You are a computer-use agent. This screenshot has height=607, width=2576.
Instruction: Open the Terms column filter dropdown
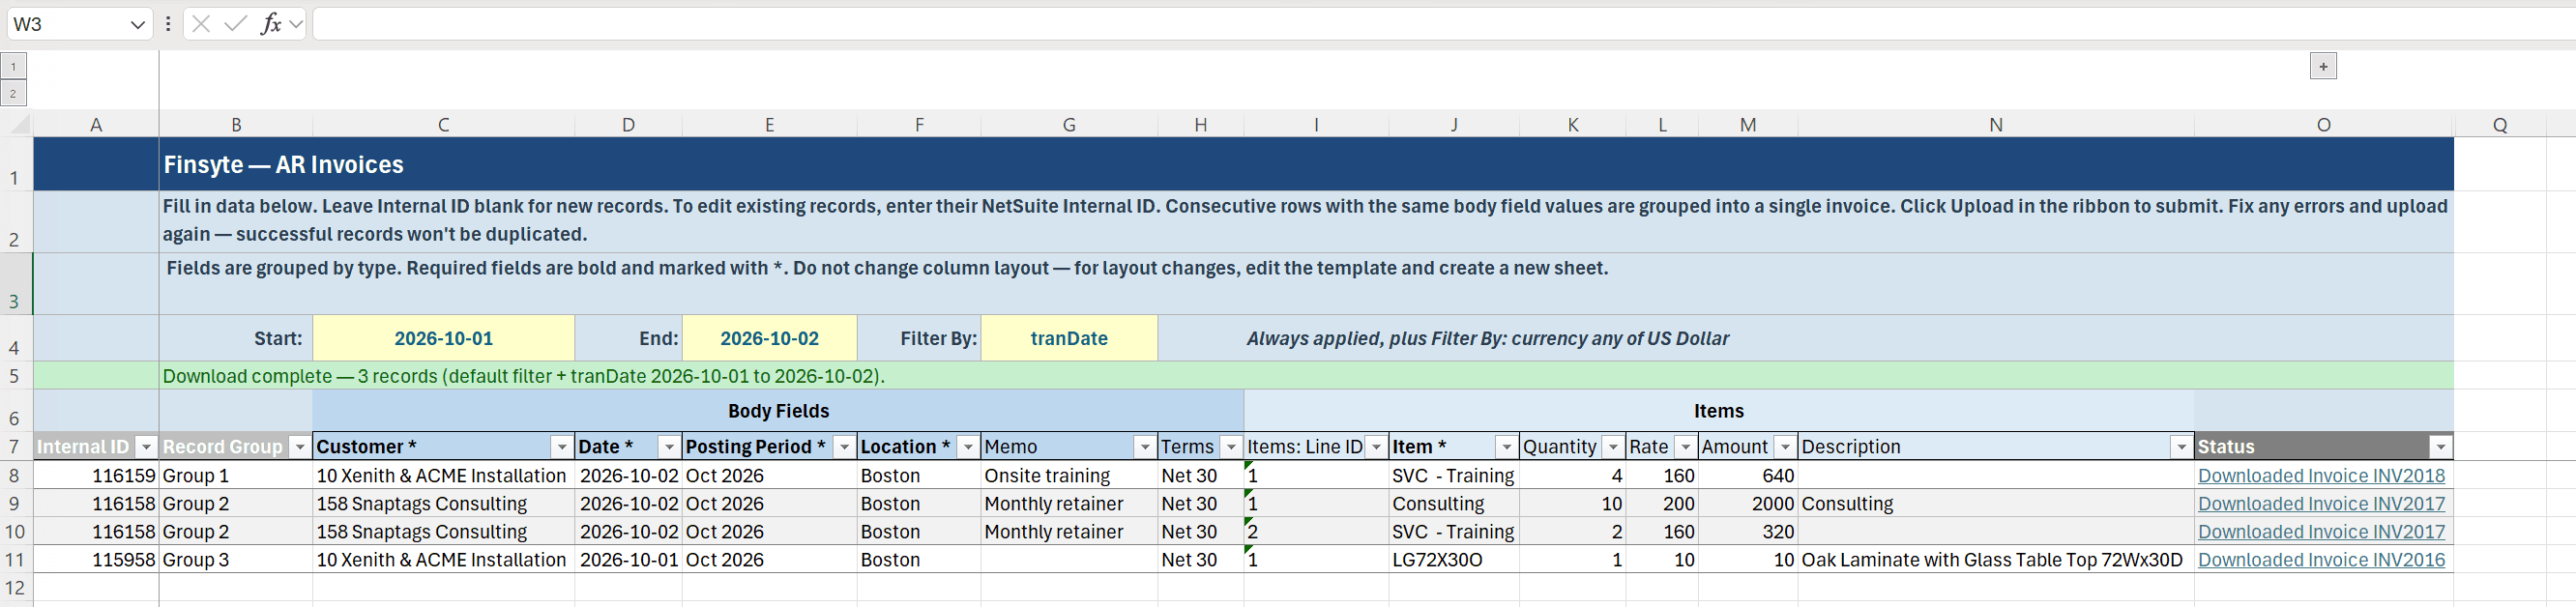1231,447
